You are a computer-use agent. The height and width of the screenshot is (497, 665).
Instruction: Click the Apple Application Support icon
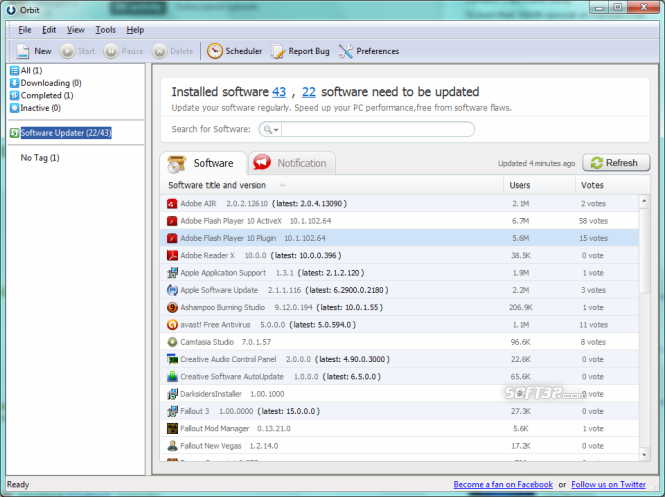pos(172,273)
